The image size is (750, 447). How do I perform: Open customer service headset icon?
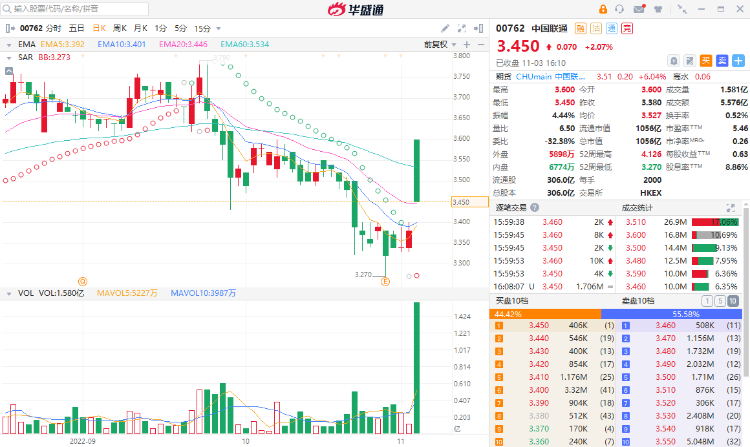[620, 9]
